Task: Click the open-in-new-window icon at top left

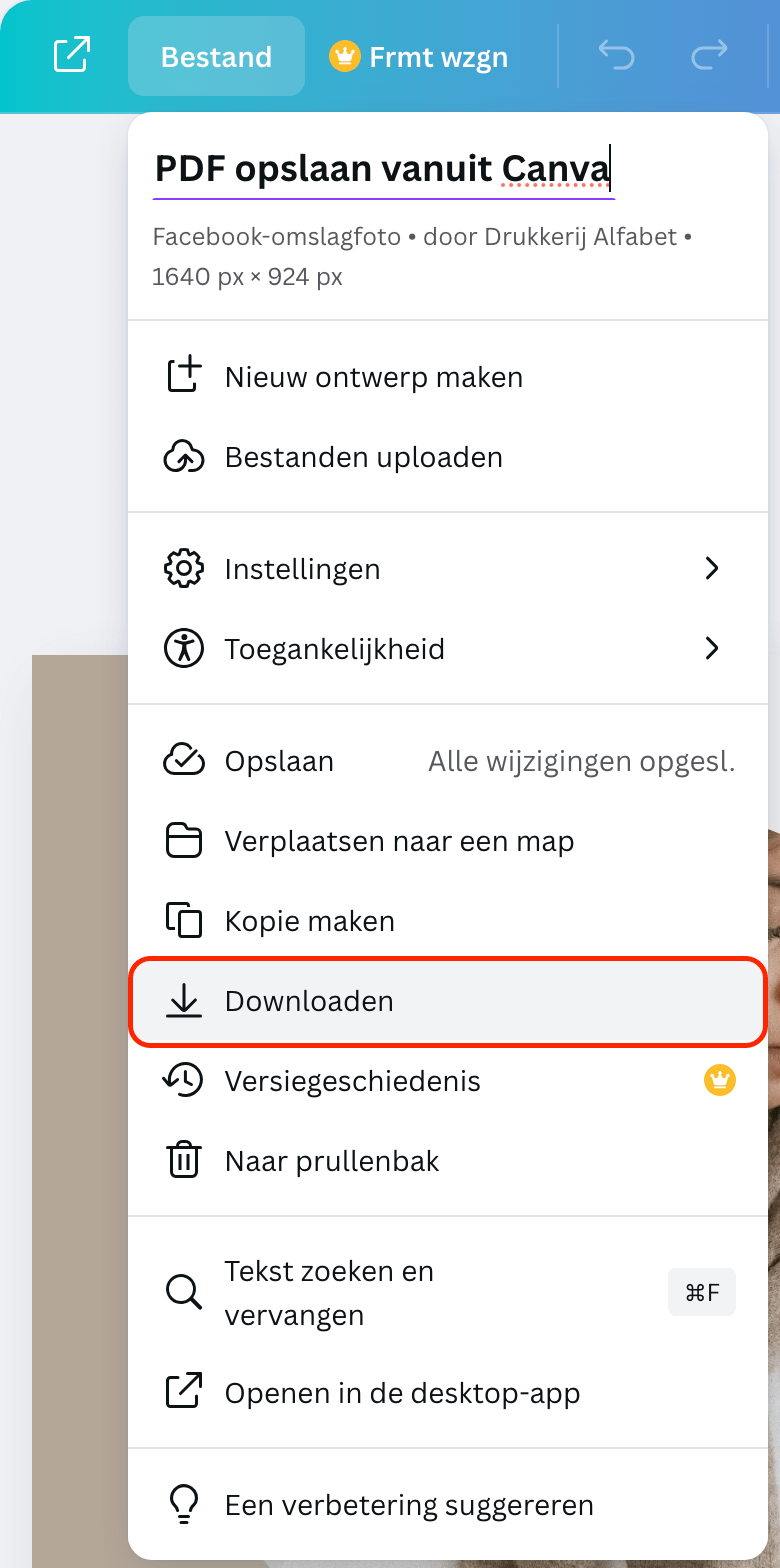Action: pyautogui.click(x=71, y=55)
